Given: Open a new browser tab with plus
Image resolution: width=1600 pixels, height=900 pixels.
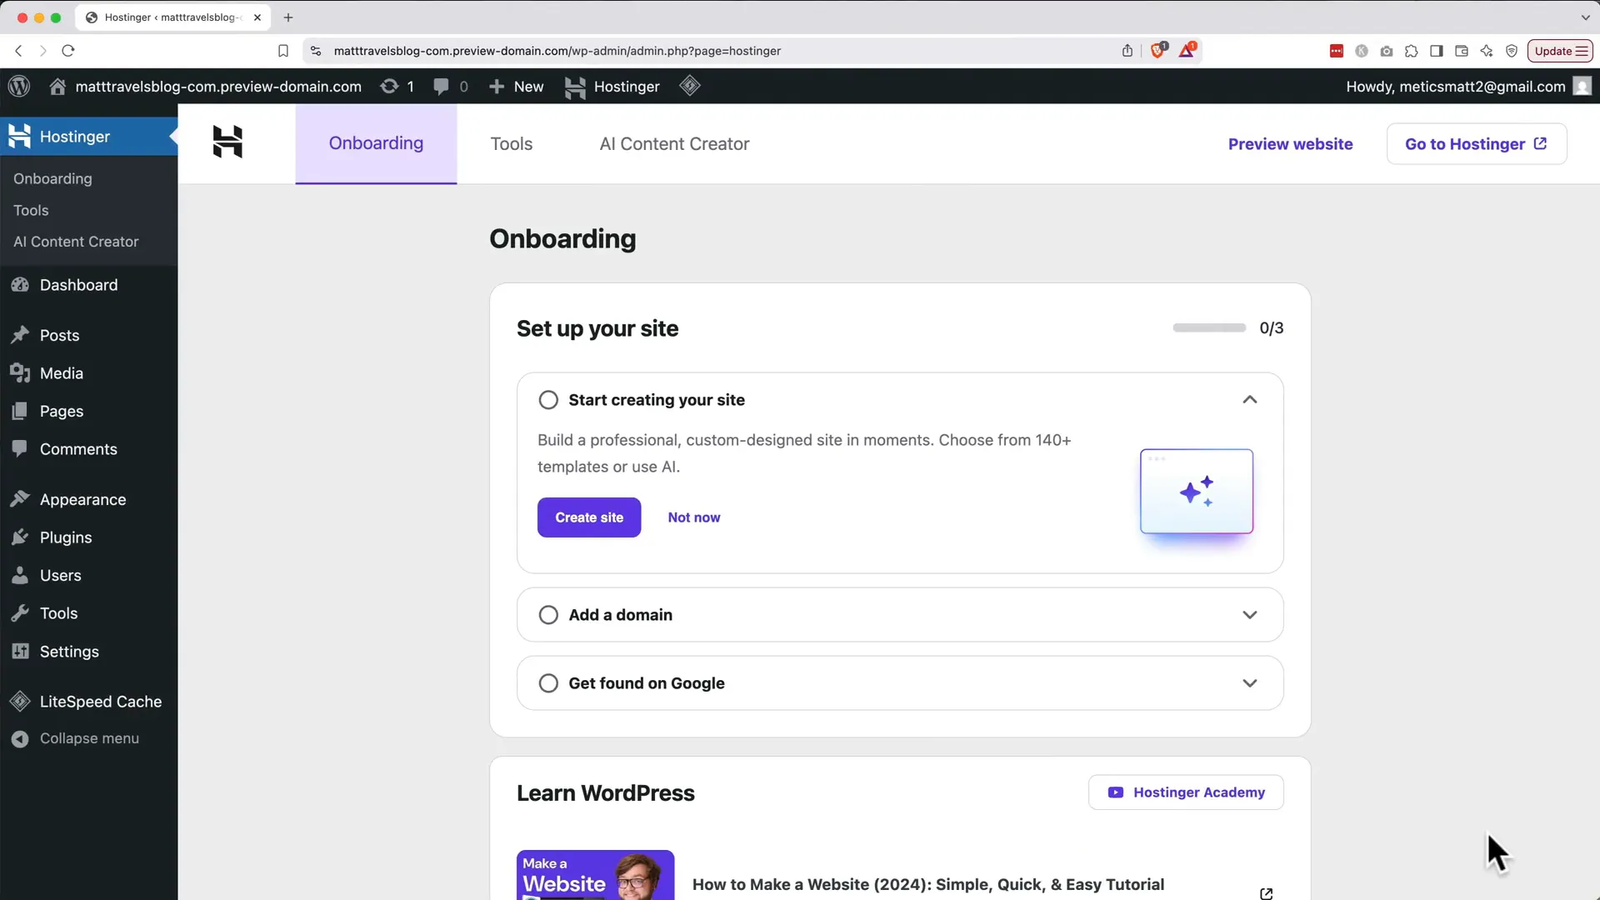Looking at the screenshot, I should (x=288, y=17).
